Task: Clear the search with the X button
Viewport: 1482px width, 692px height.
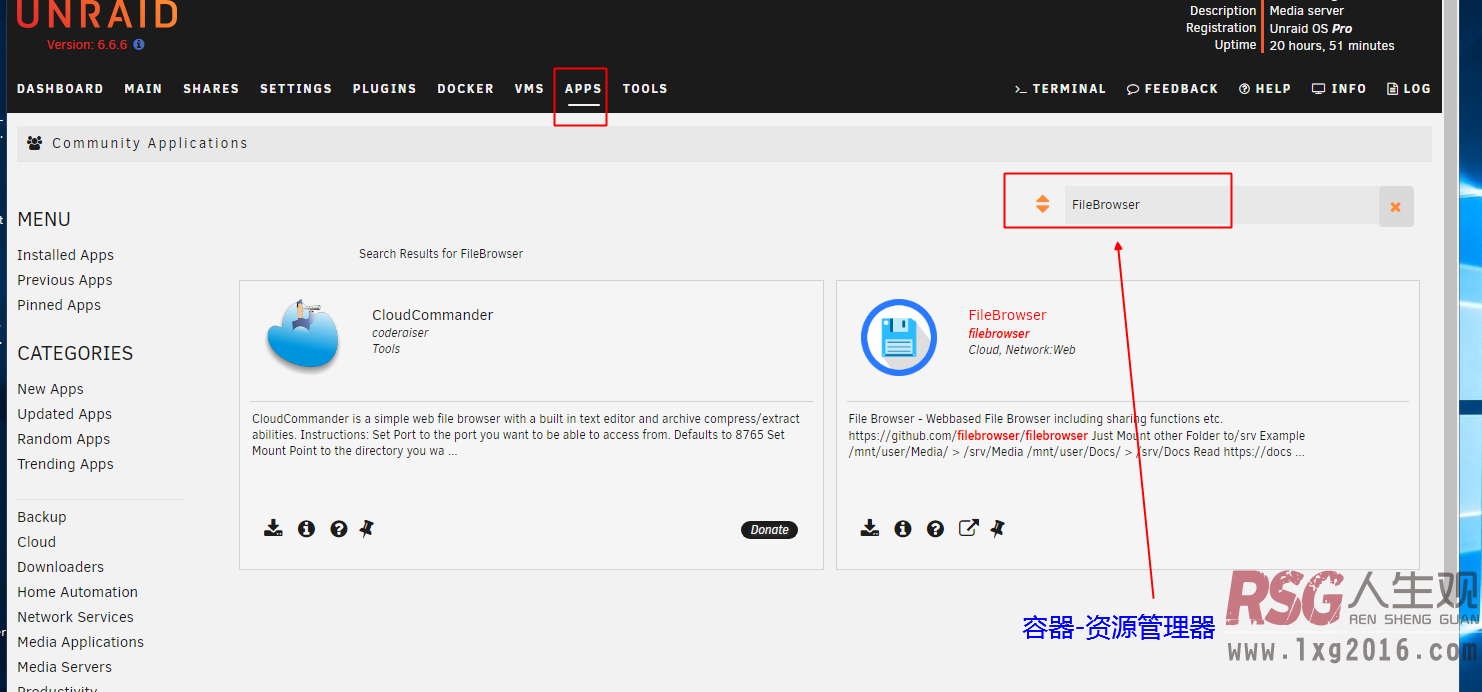Action: coord(1396,206)
